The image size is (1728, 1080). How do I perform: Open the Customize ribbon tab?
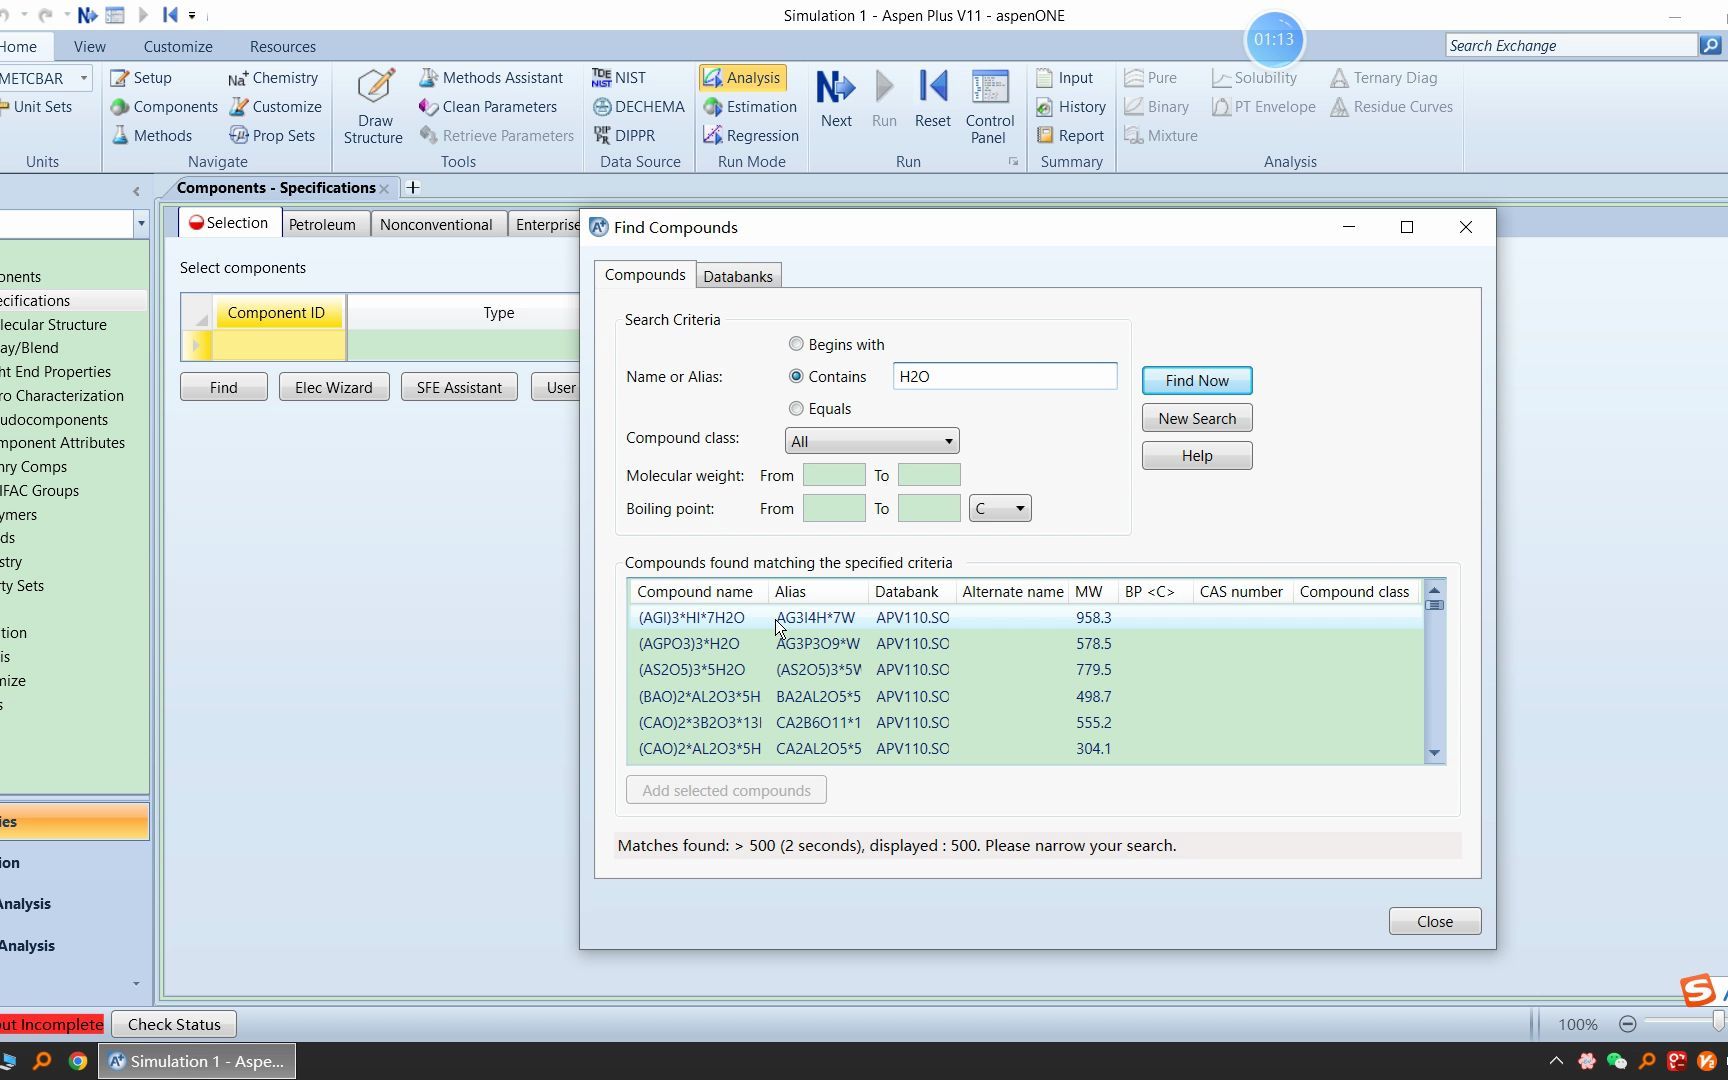[178, 46]
